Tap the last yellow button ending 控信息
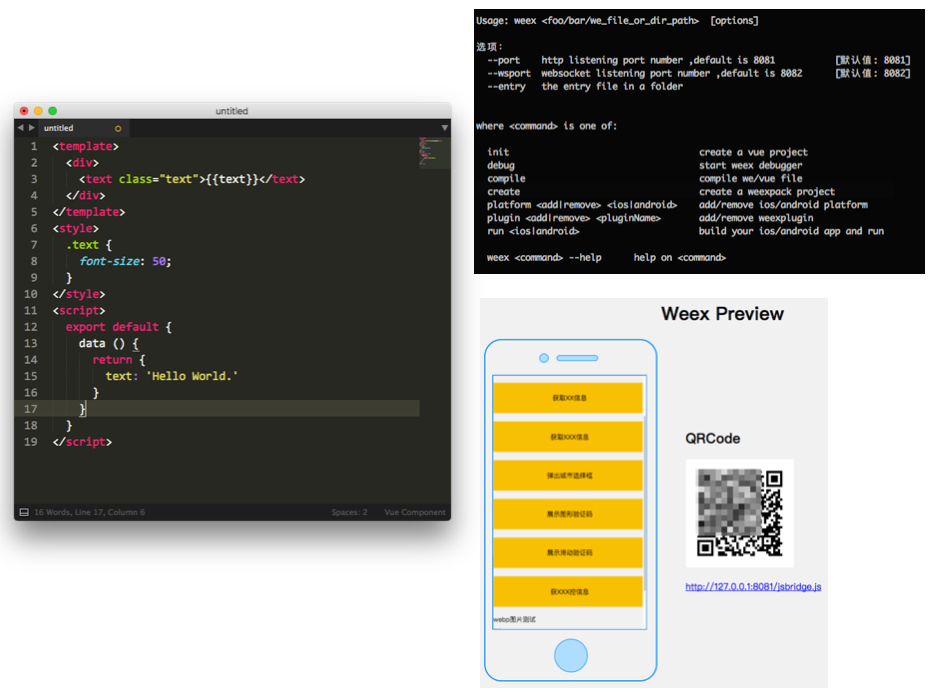 (568, 591)
